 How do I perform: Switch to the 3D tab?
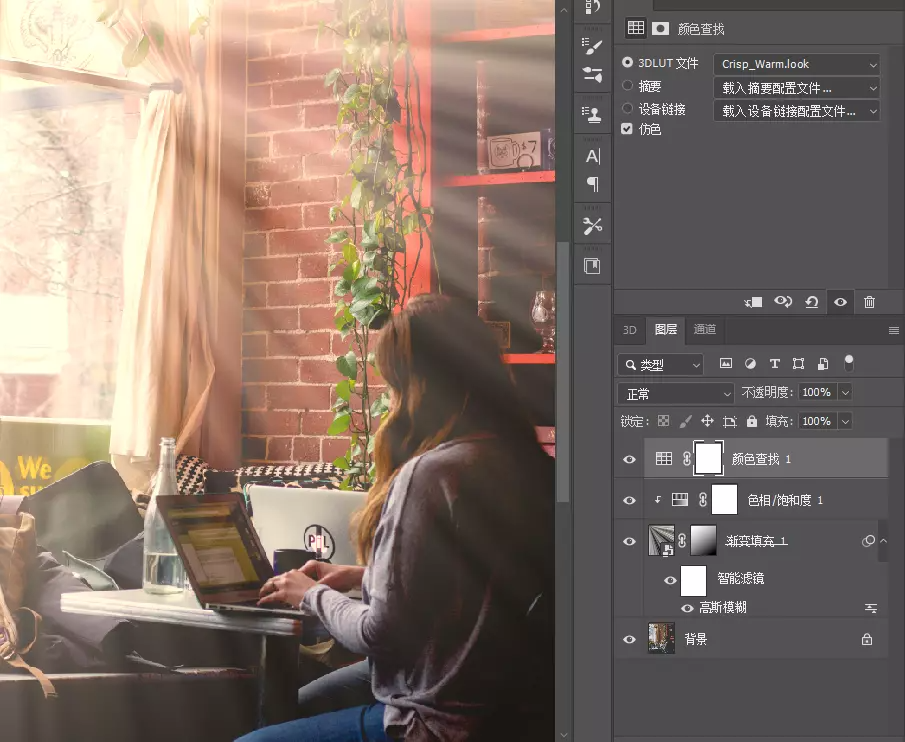[629, 329]
